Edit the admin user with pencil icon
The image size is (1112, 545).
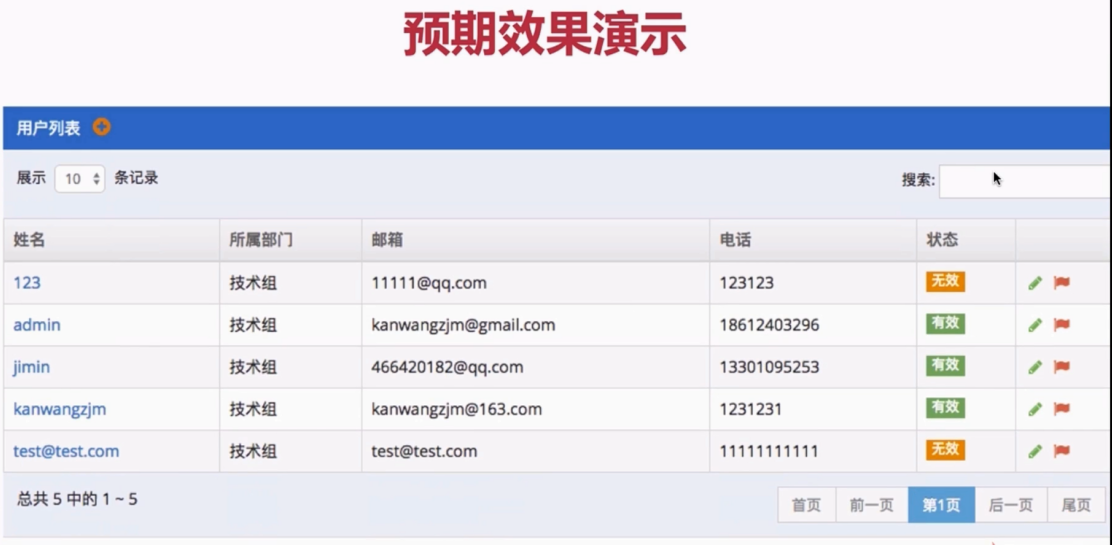[x=1035, y=325]
